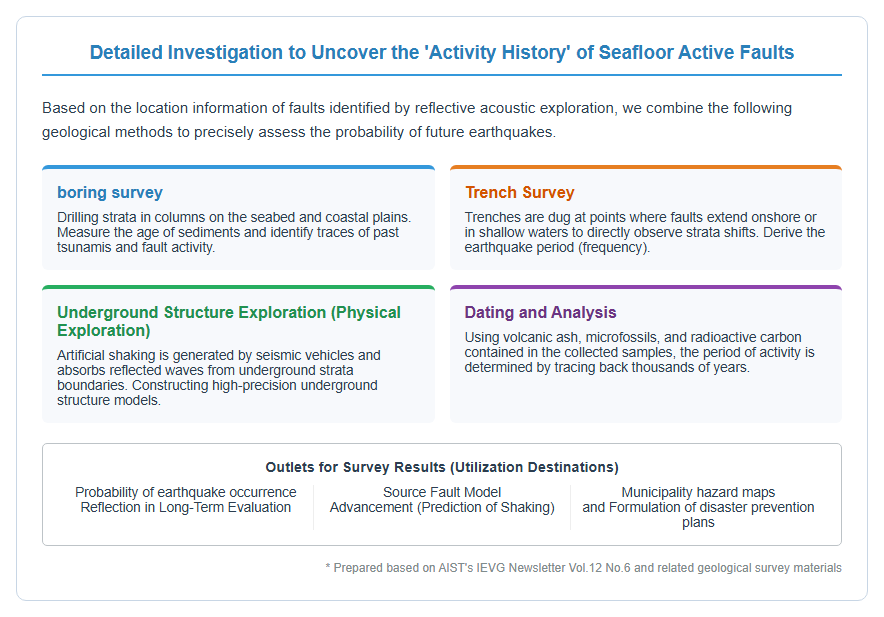Click the 'Trench Survey' heading

coord(519,192)
